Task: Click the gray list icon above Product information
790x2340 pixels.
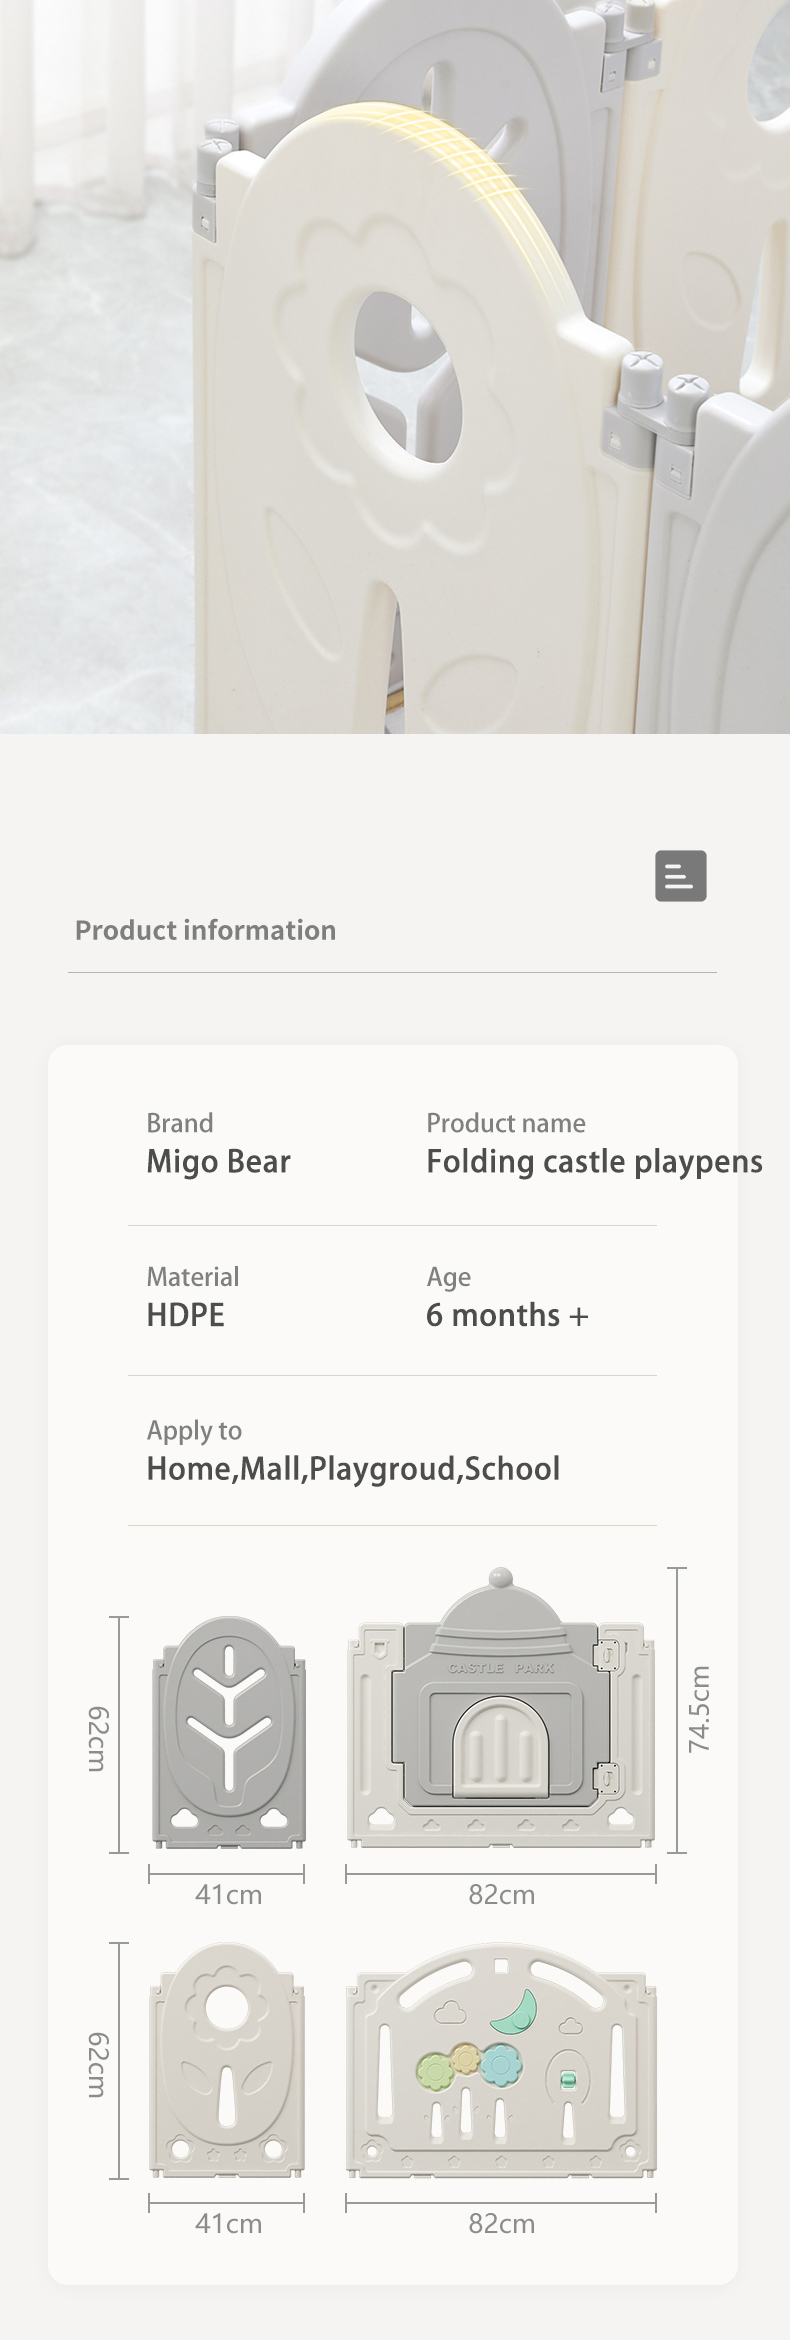Action: [681, 876]
